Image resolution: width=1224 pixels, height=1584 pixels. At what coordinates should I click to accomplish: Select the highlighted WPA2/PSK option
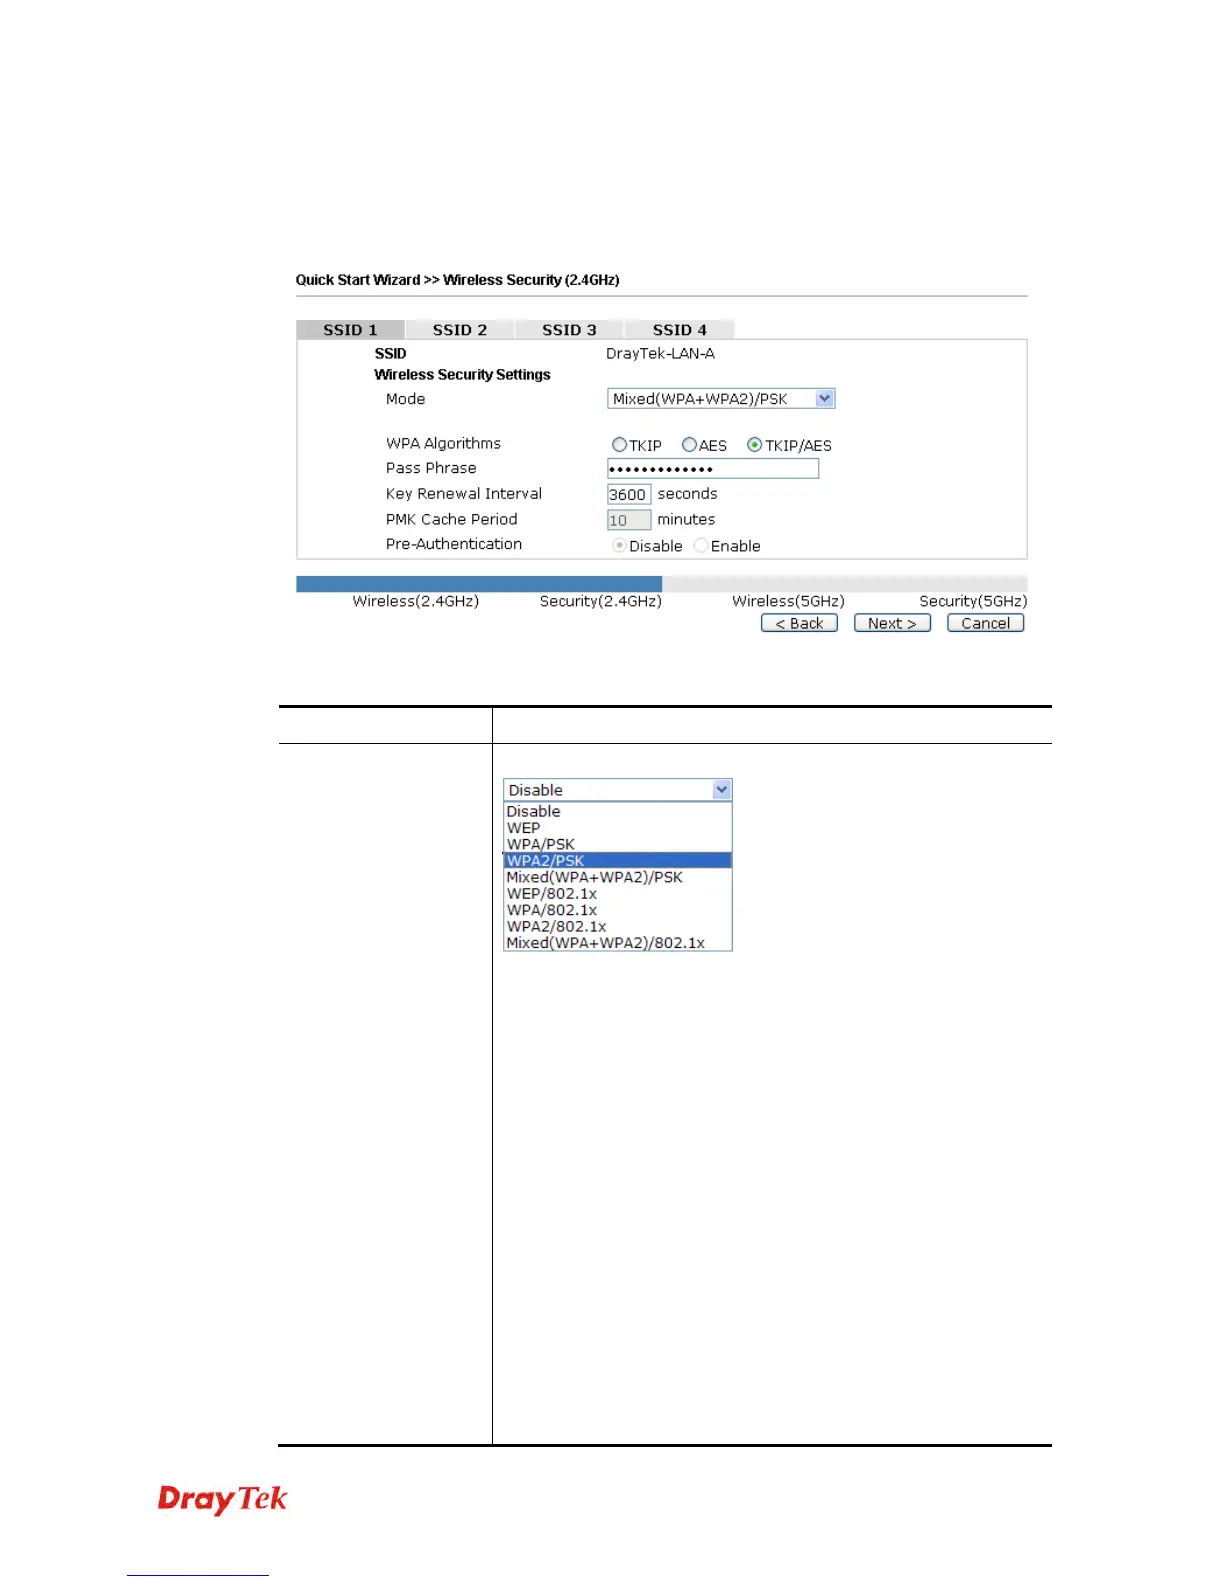coord(618,861)
